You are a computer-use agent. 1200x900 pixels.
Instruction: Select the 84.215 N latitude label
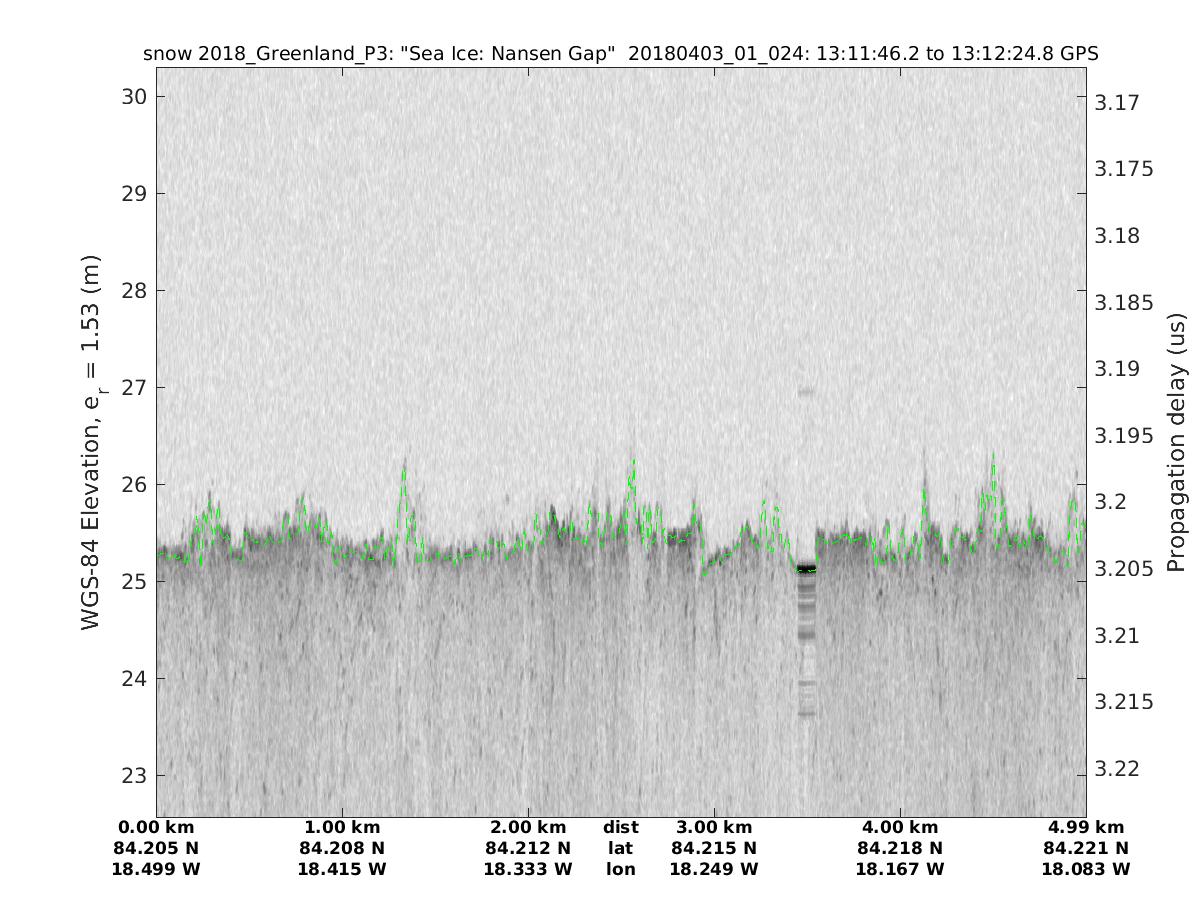714,848
